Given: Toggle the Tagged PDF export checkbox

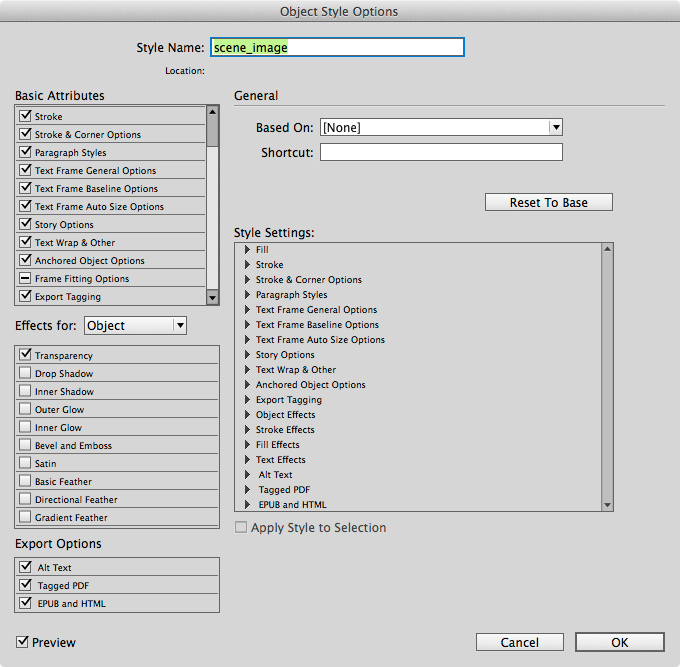Looking at the screenshot, I should pyautogui.click(x=26, y=585).
